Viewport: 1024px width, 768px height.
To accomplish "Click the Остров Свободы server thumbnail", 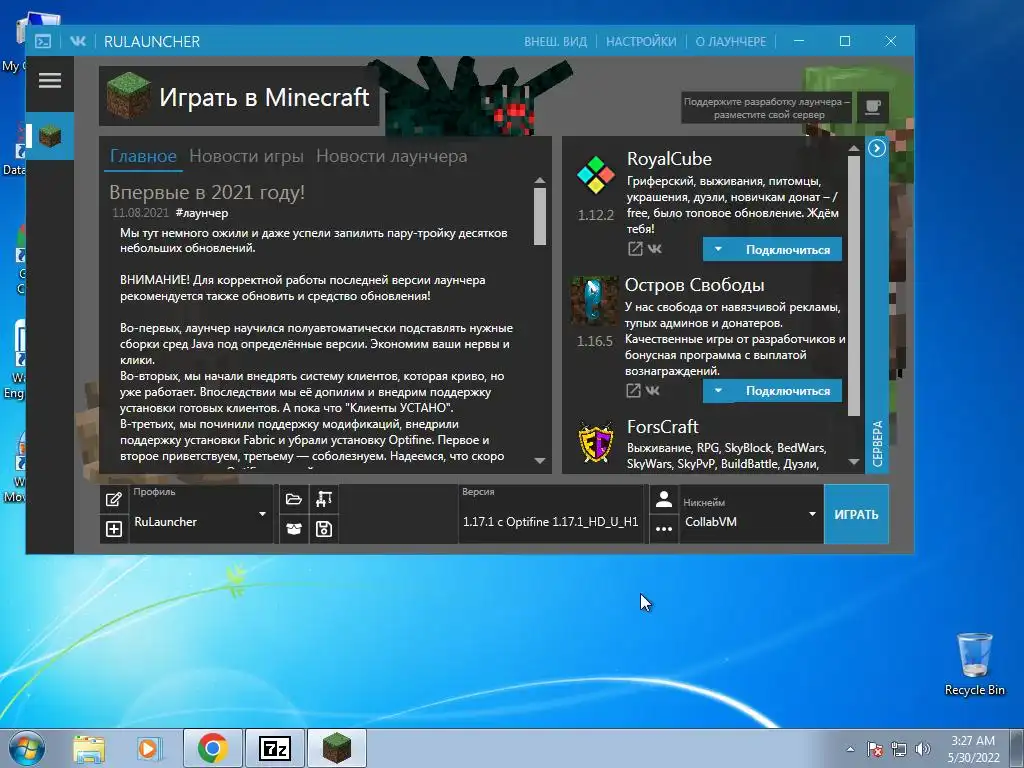I will pos(594,300).
